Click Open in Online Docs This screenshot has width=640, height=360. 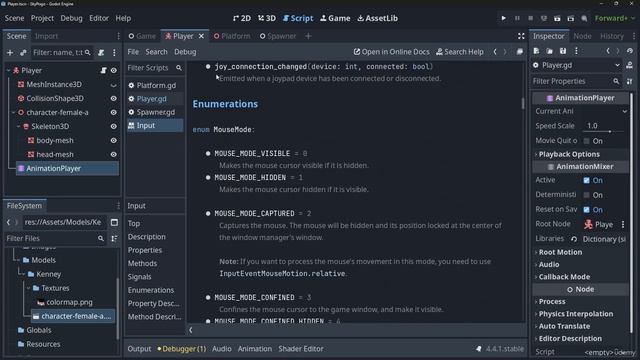tap(391, 52)
